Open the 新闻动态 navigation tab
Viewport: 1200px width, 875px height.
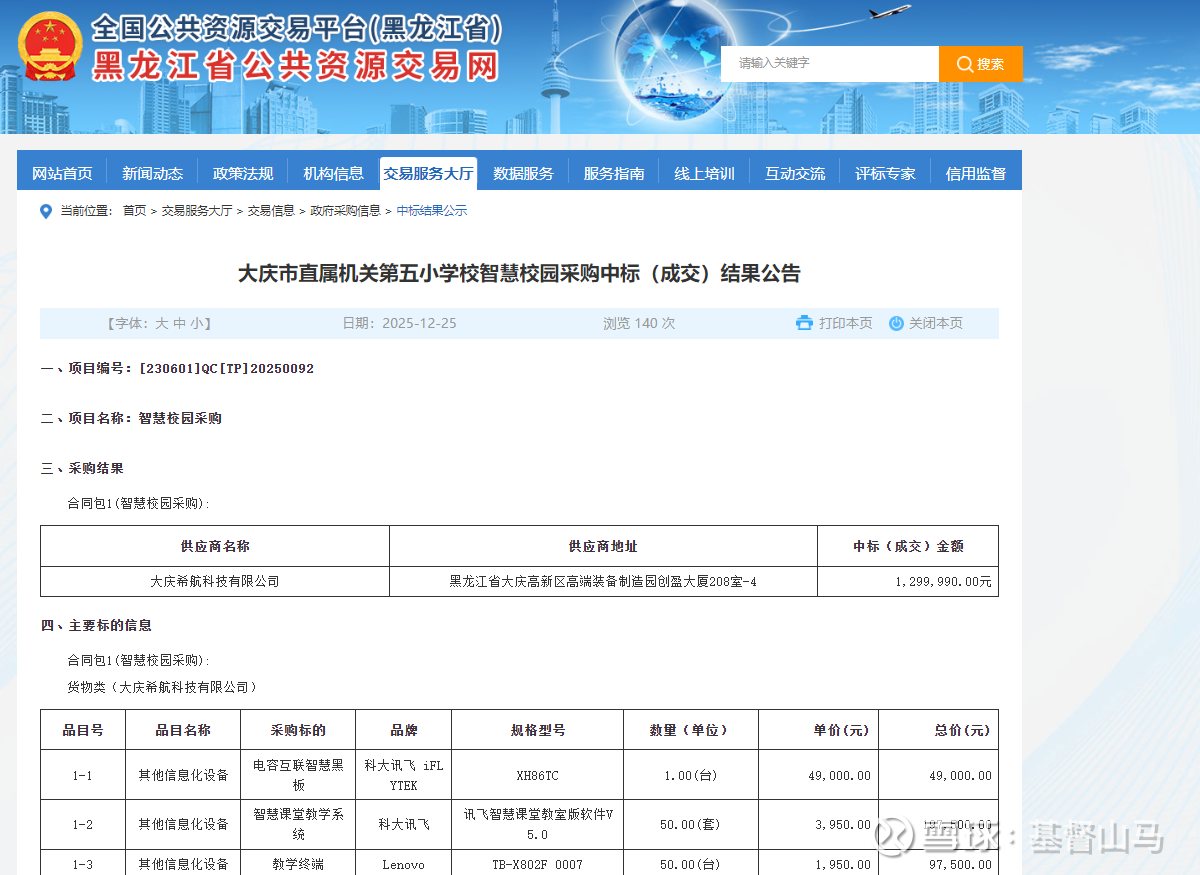coord(153,173)
